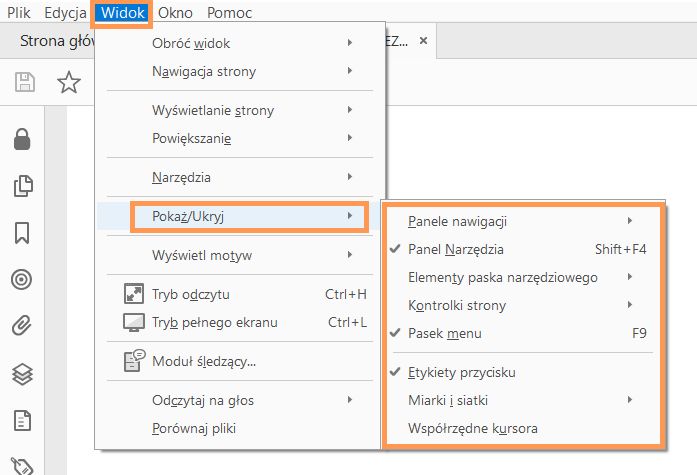This screenshot has height=475, width=697.
Task: Click the Ctrl+L shortcut text
Action: coord(347,322)
